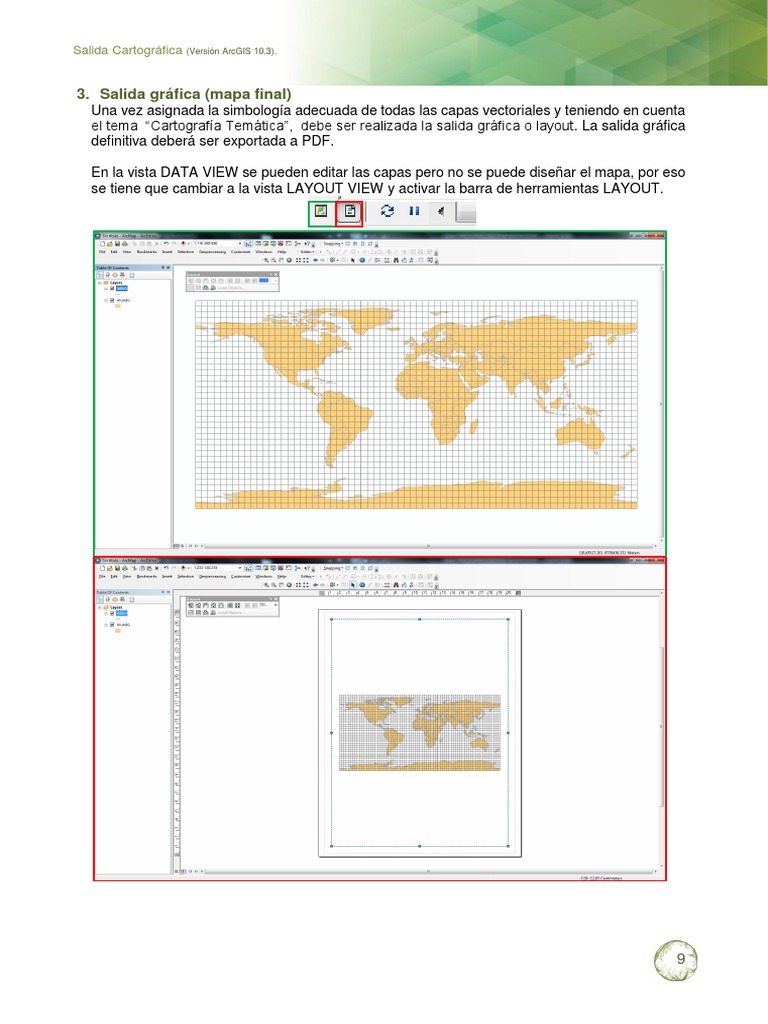Click the Save icon in the upper window toolbar

click(x=117, y=244)
